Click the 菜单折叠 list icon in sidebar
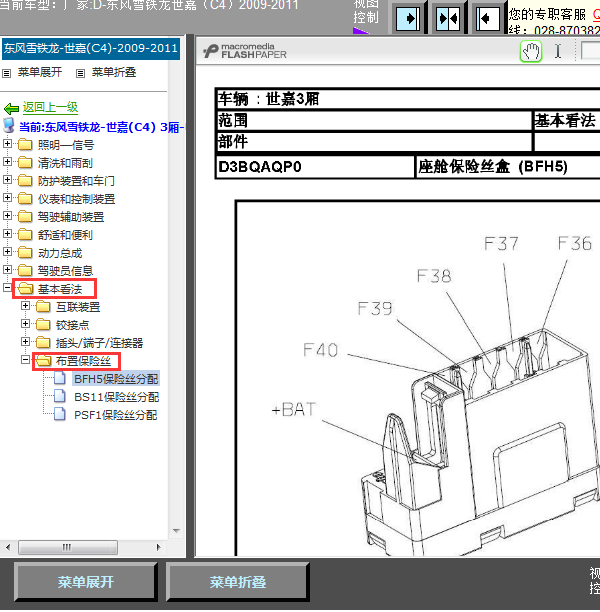Image resolution: width=600 pixels, height=612 pixels. [x=80, y=73]
